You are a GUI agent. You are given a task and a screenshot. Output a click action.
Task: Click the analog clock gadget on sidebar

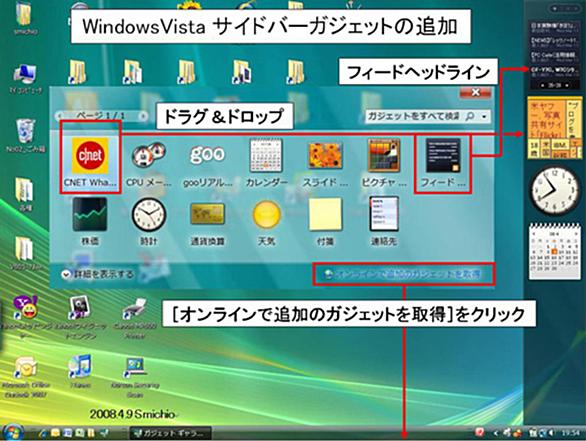coord(554,191)
